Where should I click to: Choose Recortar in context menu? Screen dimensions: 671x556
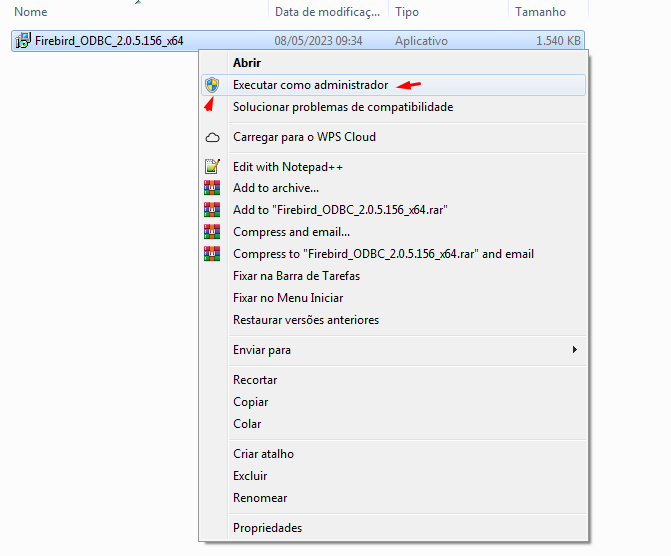point(393,380)
